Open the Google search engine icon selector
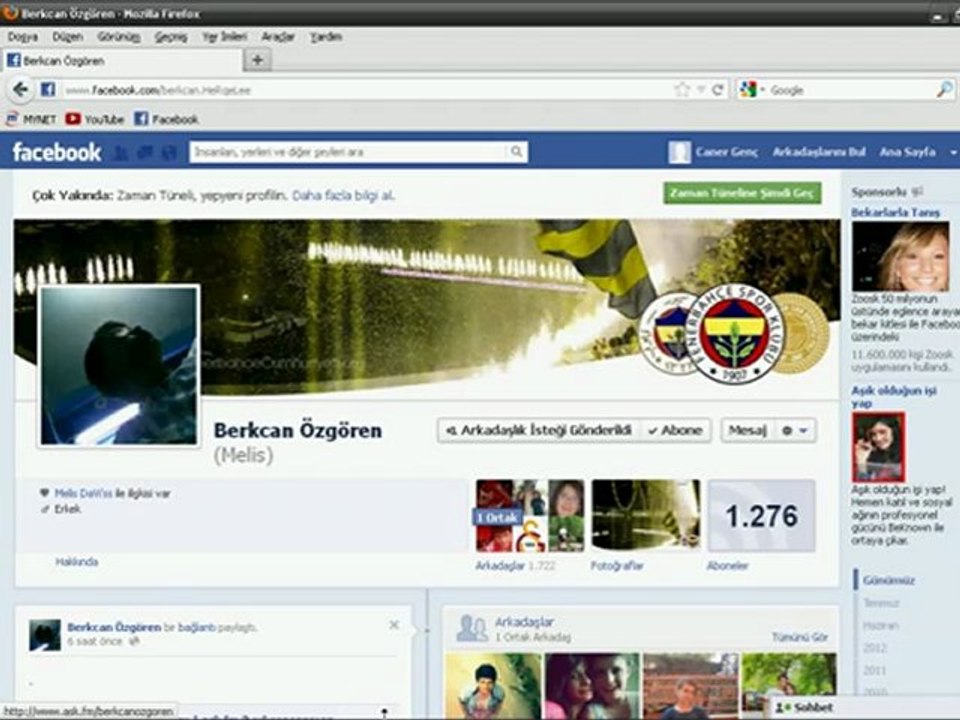 (x=751, y=90)
